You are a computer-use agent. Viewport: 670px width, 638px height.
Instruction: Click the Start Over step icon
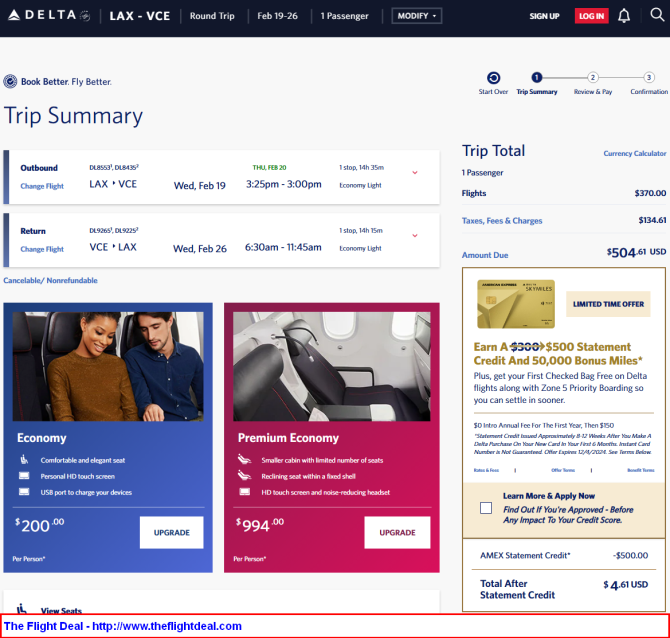(493, 78)
